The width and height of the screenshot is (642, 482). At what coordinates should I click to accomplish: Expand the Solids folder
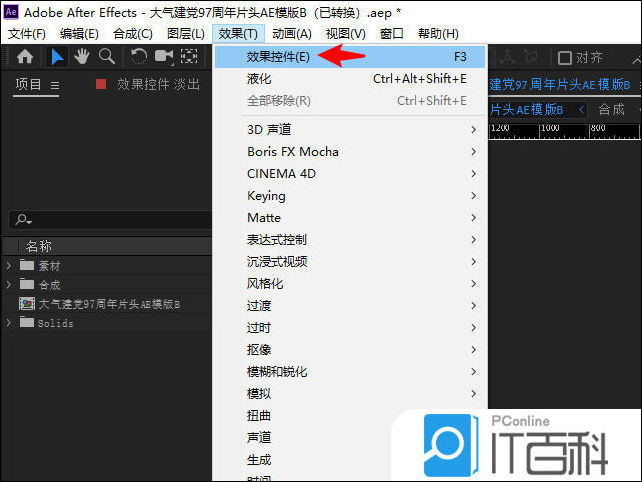(9, 323)
